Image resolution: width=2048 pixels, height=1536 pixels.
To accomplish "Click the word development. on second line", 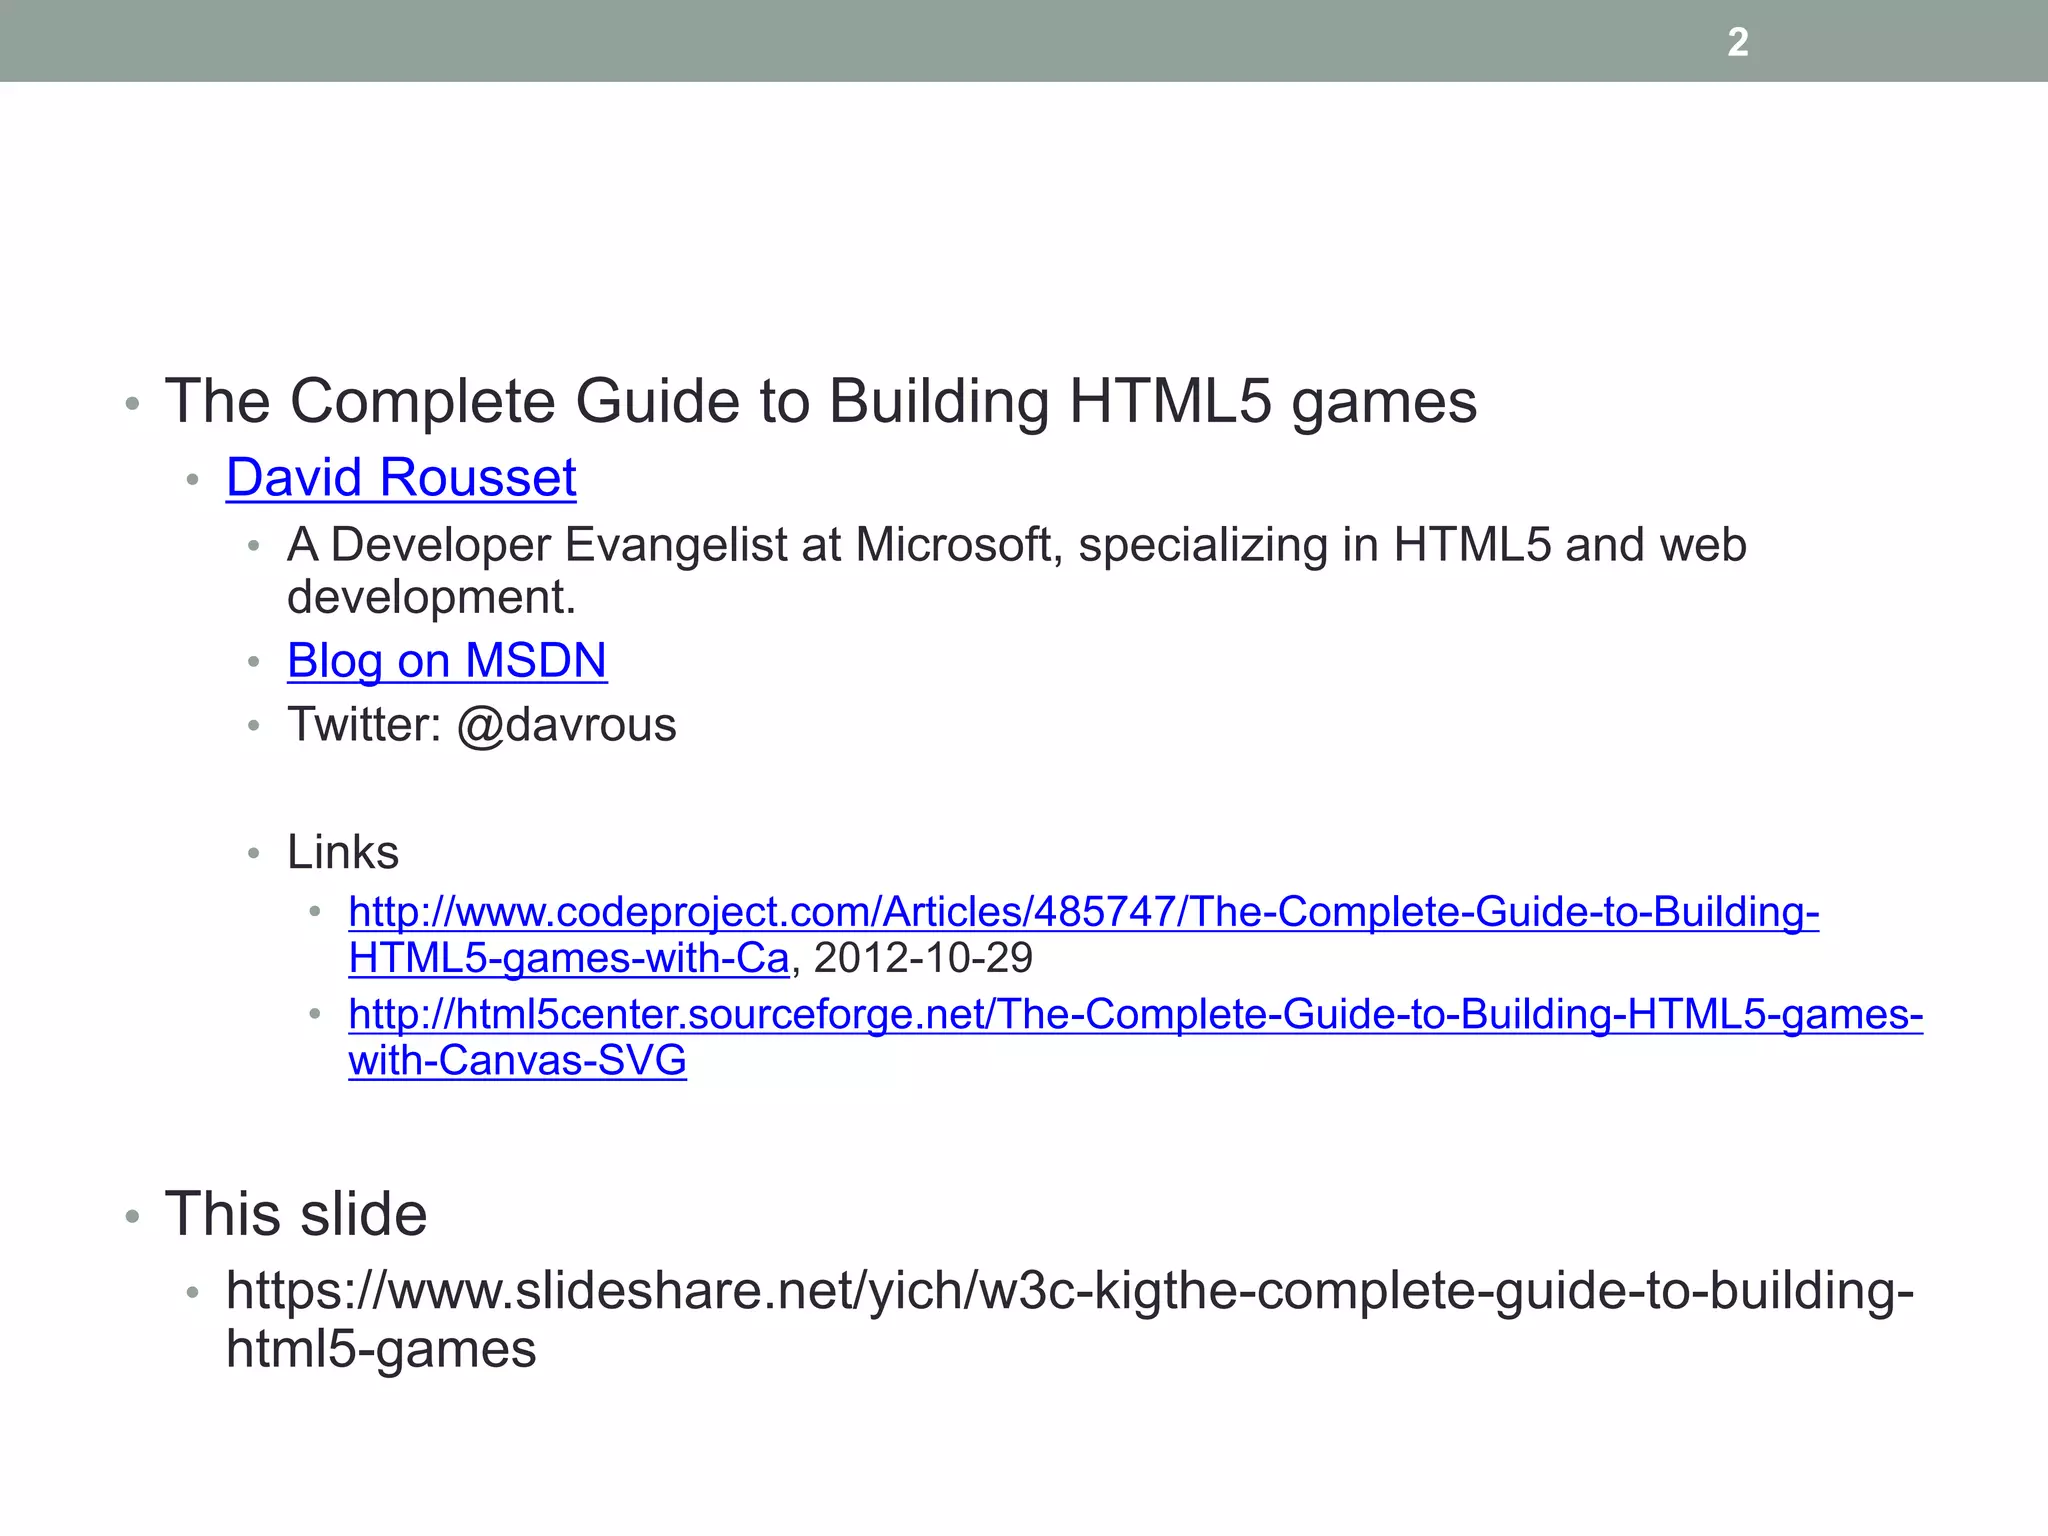I will tap(431, 598).
